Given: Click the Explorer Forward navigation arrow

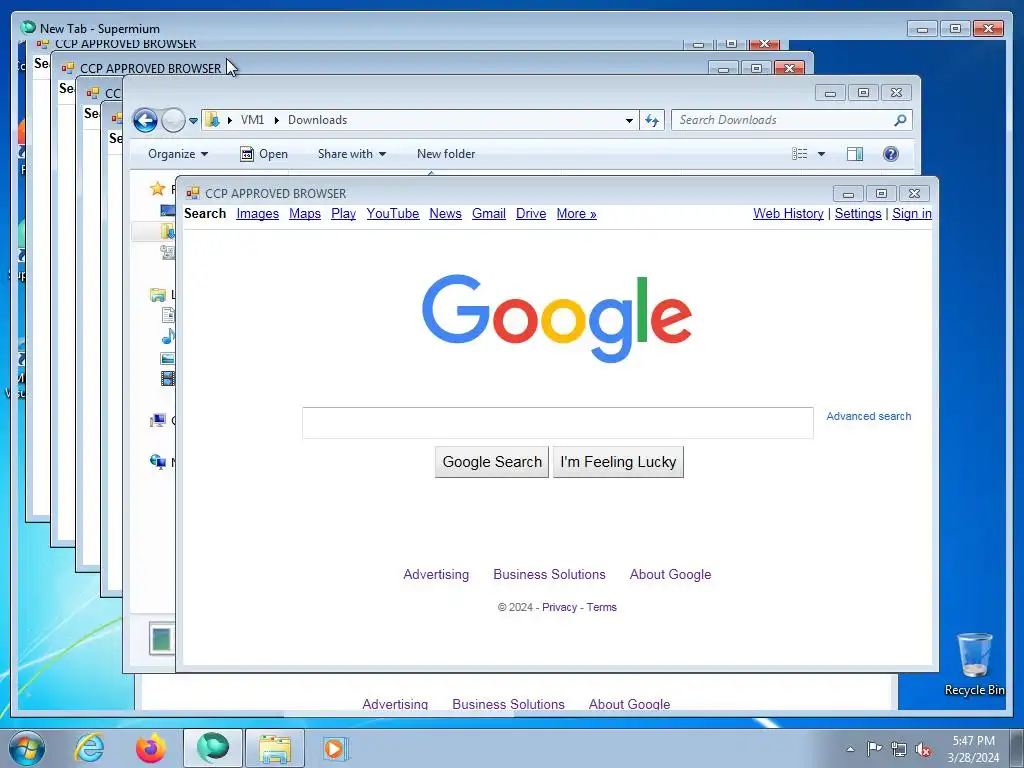Looking at the screenshot, I should [x=173, y=120].
